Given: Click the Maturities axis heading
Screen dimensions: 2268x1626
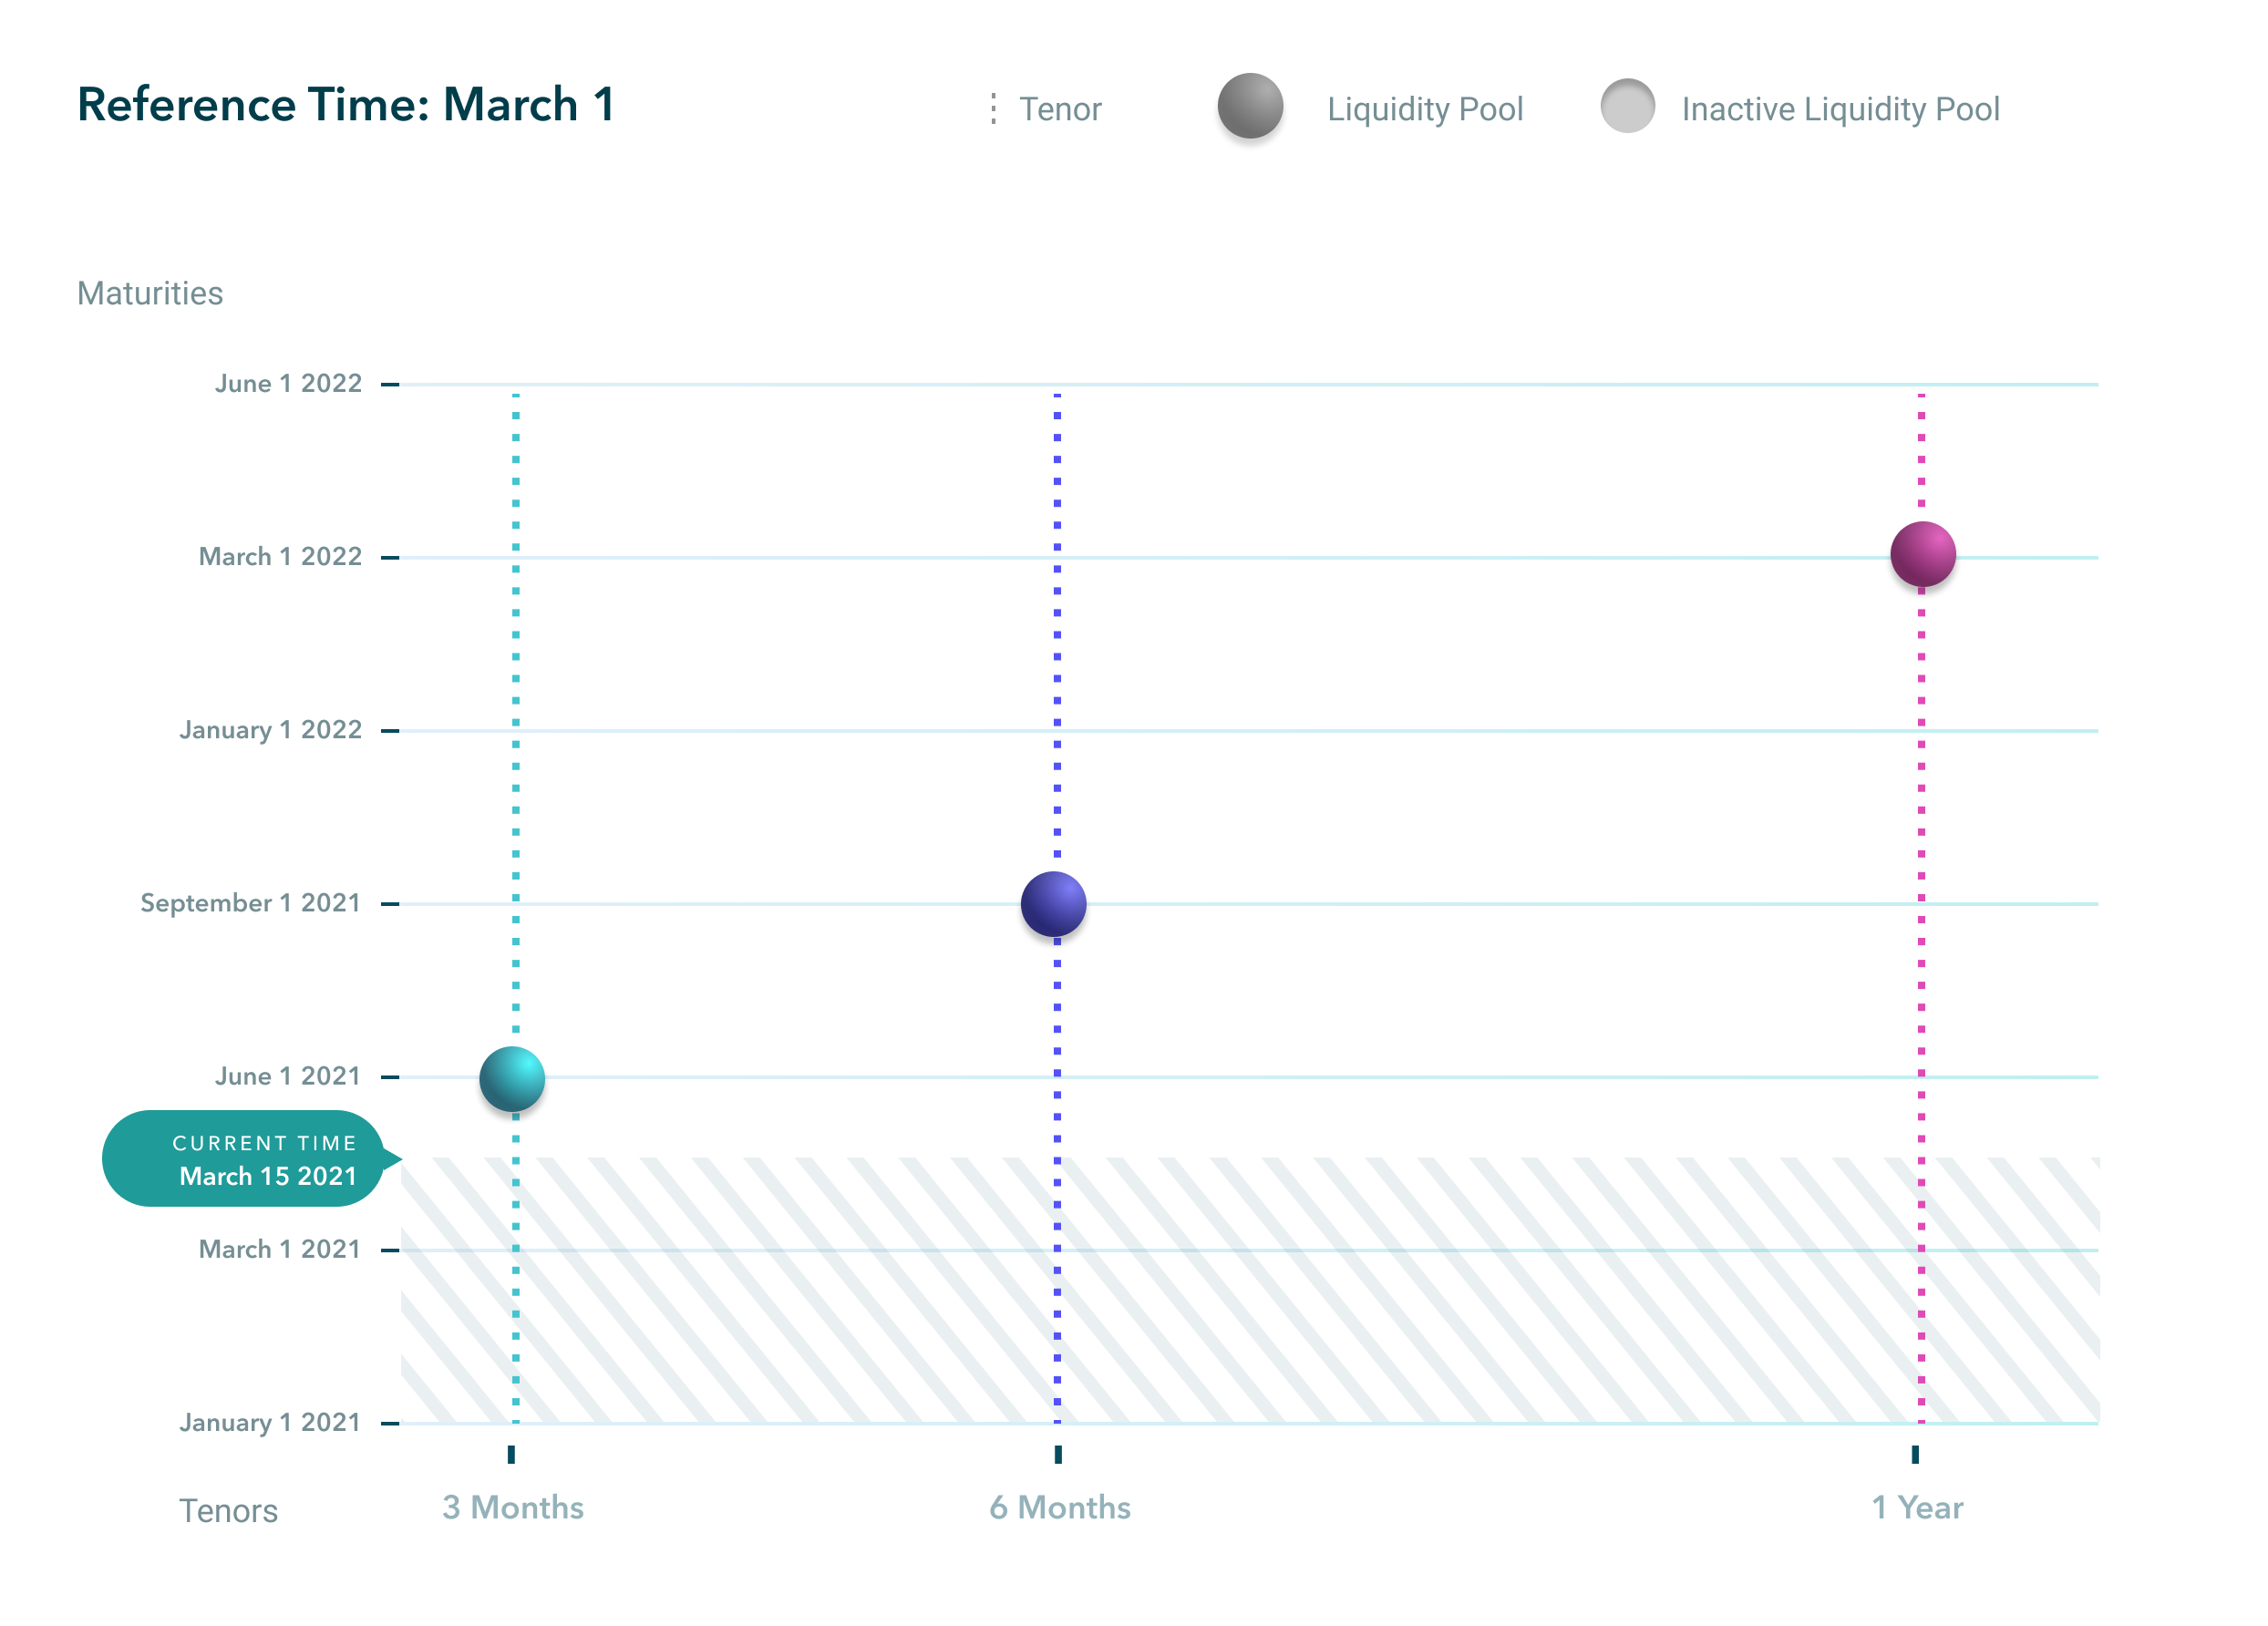Looking at the screenshot, I should click(x=150, y=293).
